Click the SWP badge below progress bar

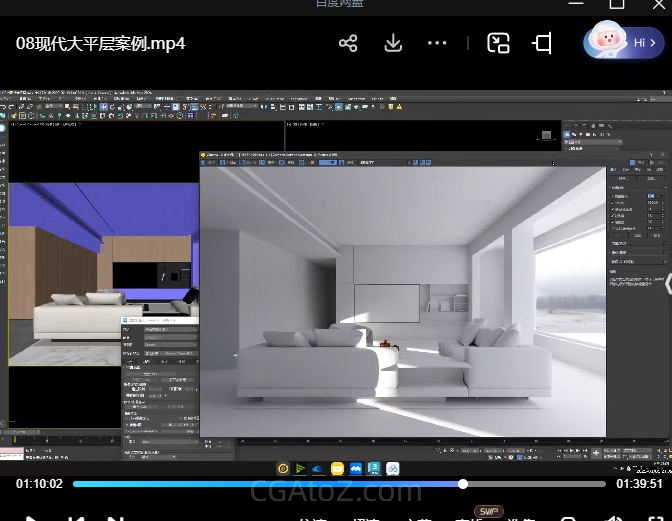click(489, 511)
